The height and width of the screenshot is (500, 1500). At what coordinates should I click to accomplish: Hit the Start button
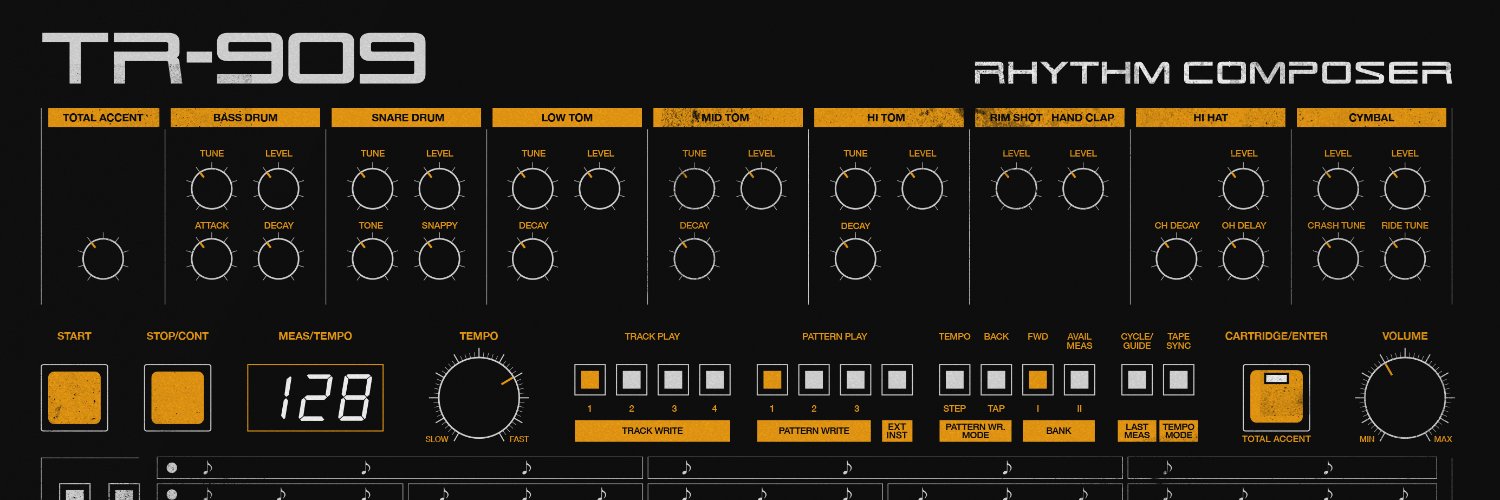pos(74,398)
